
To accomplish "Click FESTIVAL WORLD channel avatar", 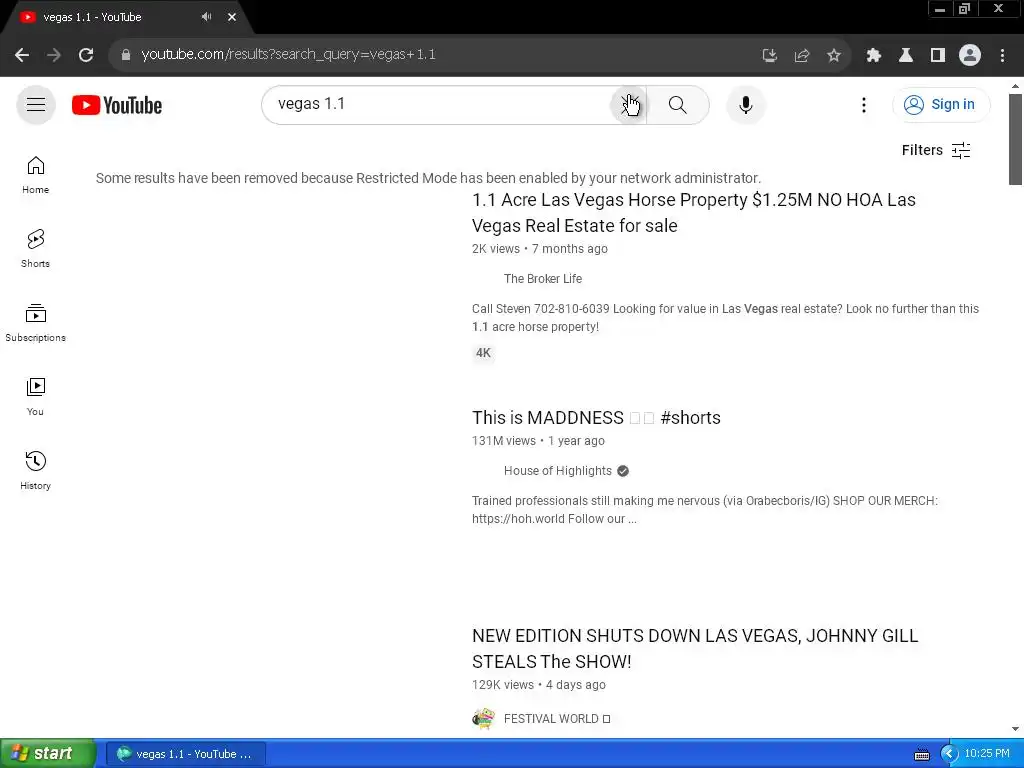I will click(x=483, y=718).
